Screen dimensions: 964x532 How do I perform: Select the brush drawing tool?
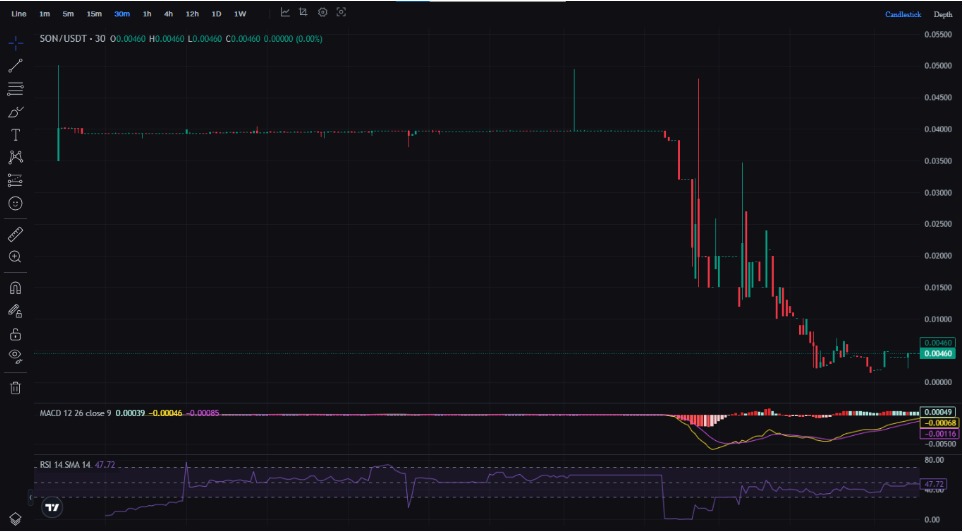point(15,112)
